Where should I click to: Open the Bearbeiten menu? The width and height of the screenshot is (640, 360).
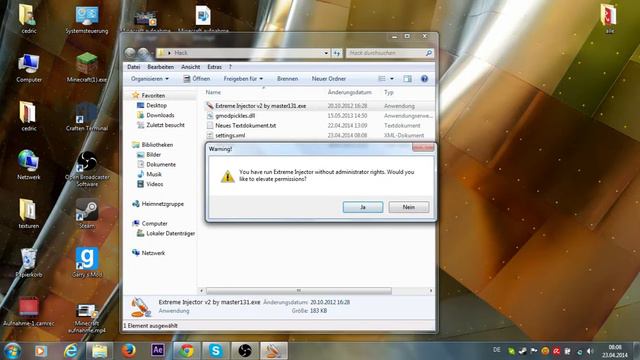point(160,67)
